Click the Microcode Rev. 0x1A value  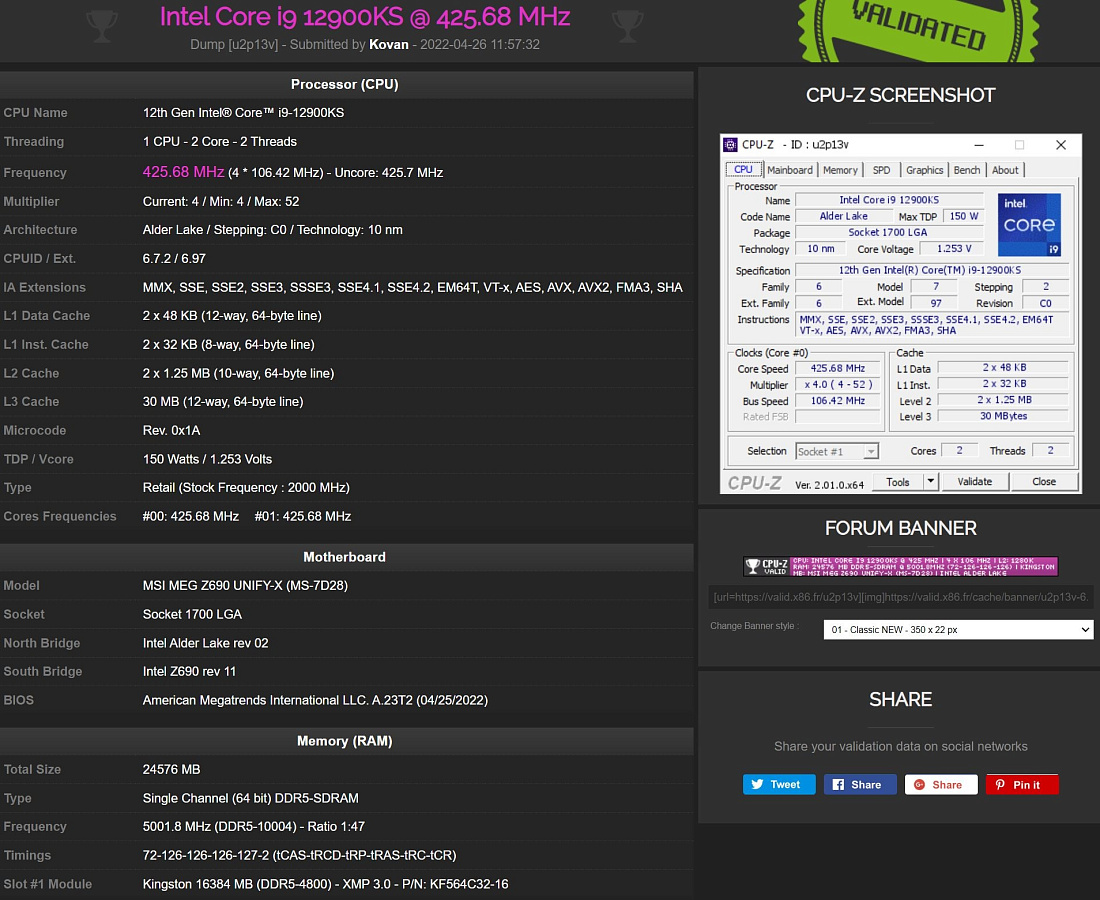click(171, 430)
